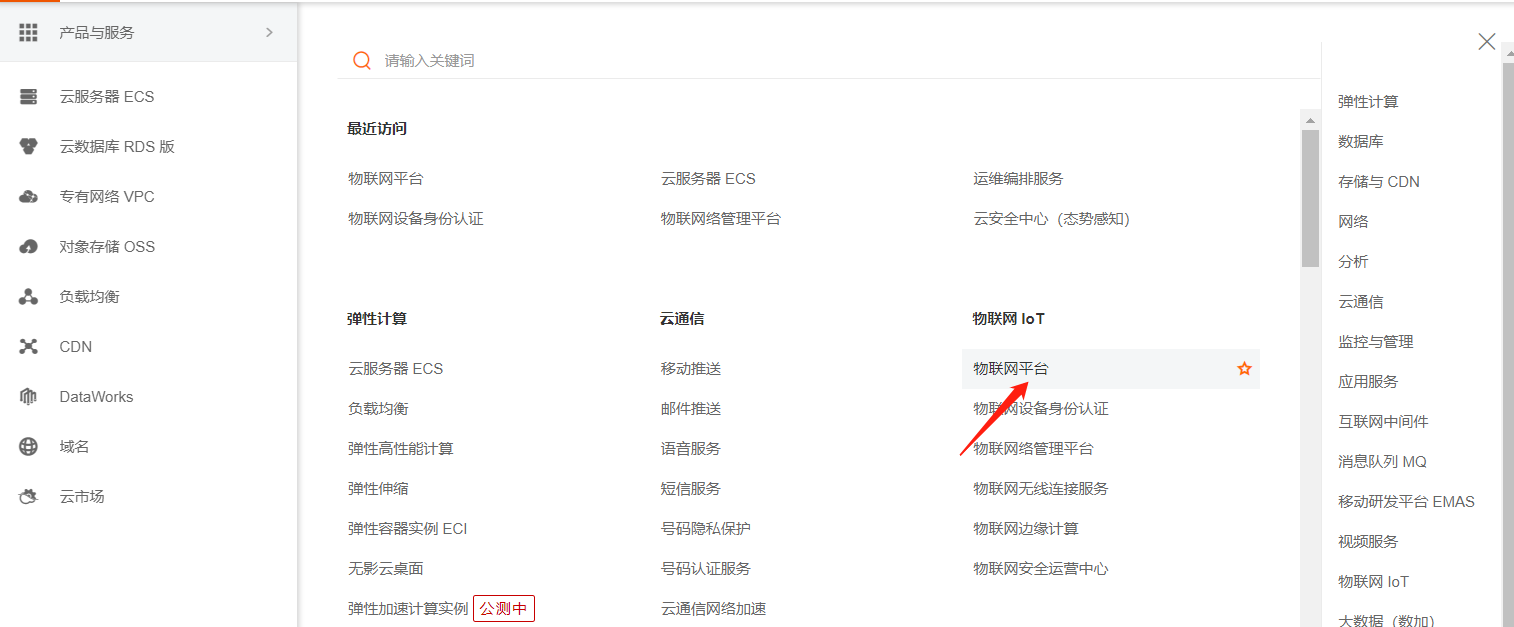Click the VPC cloud icon in sidebar
The image size is (1514, 627).
28,197
